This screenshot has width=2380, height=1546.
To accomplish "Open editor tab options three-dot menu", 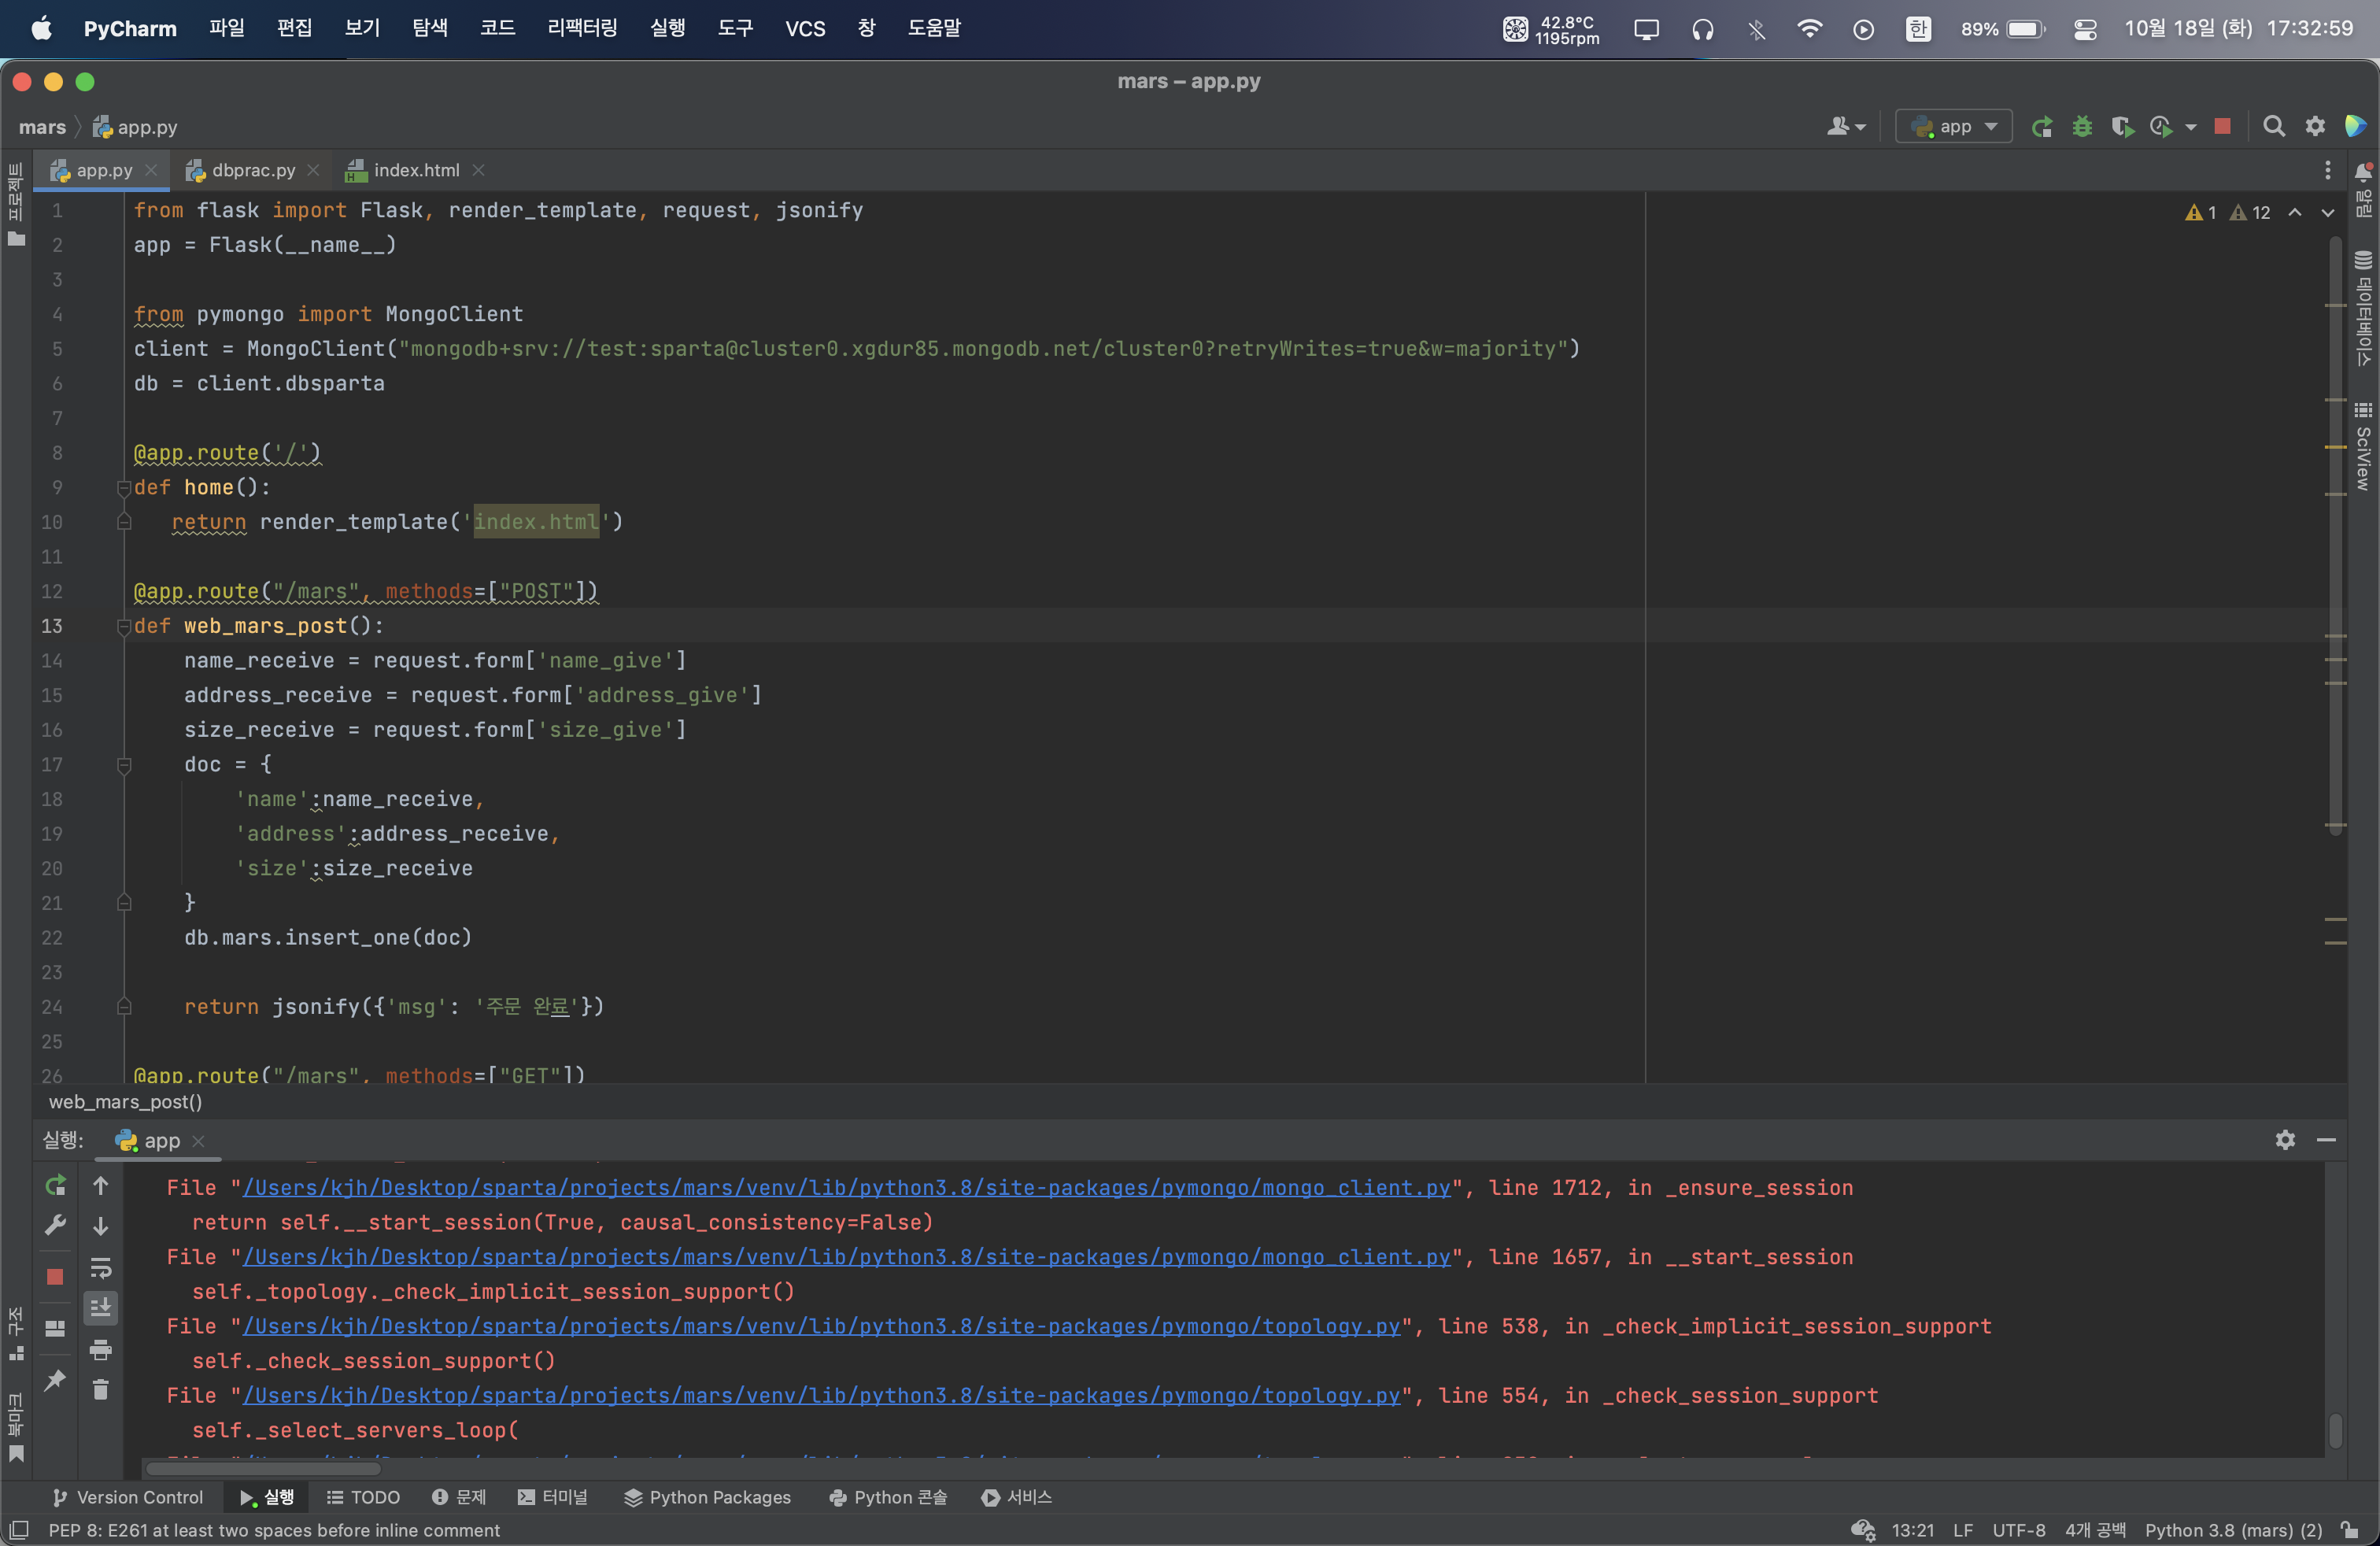I will pyautogui.click(x=2328, y=171).
